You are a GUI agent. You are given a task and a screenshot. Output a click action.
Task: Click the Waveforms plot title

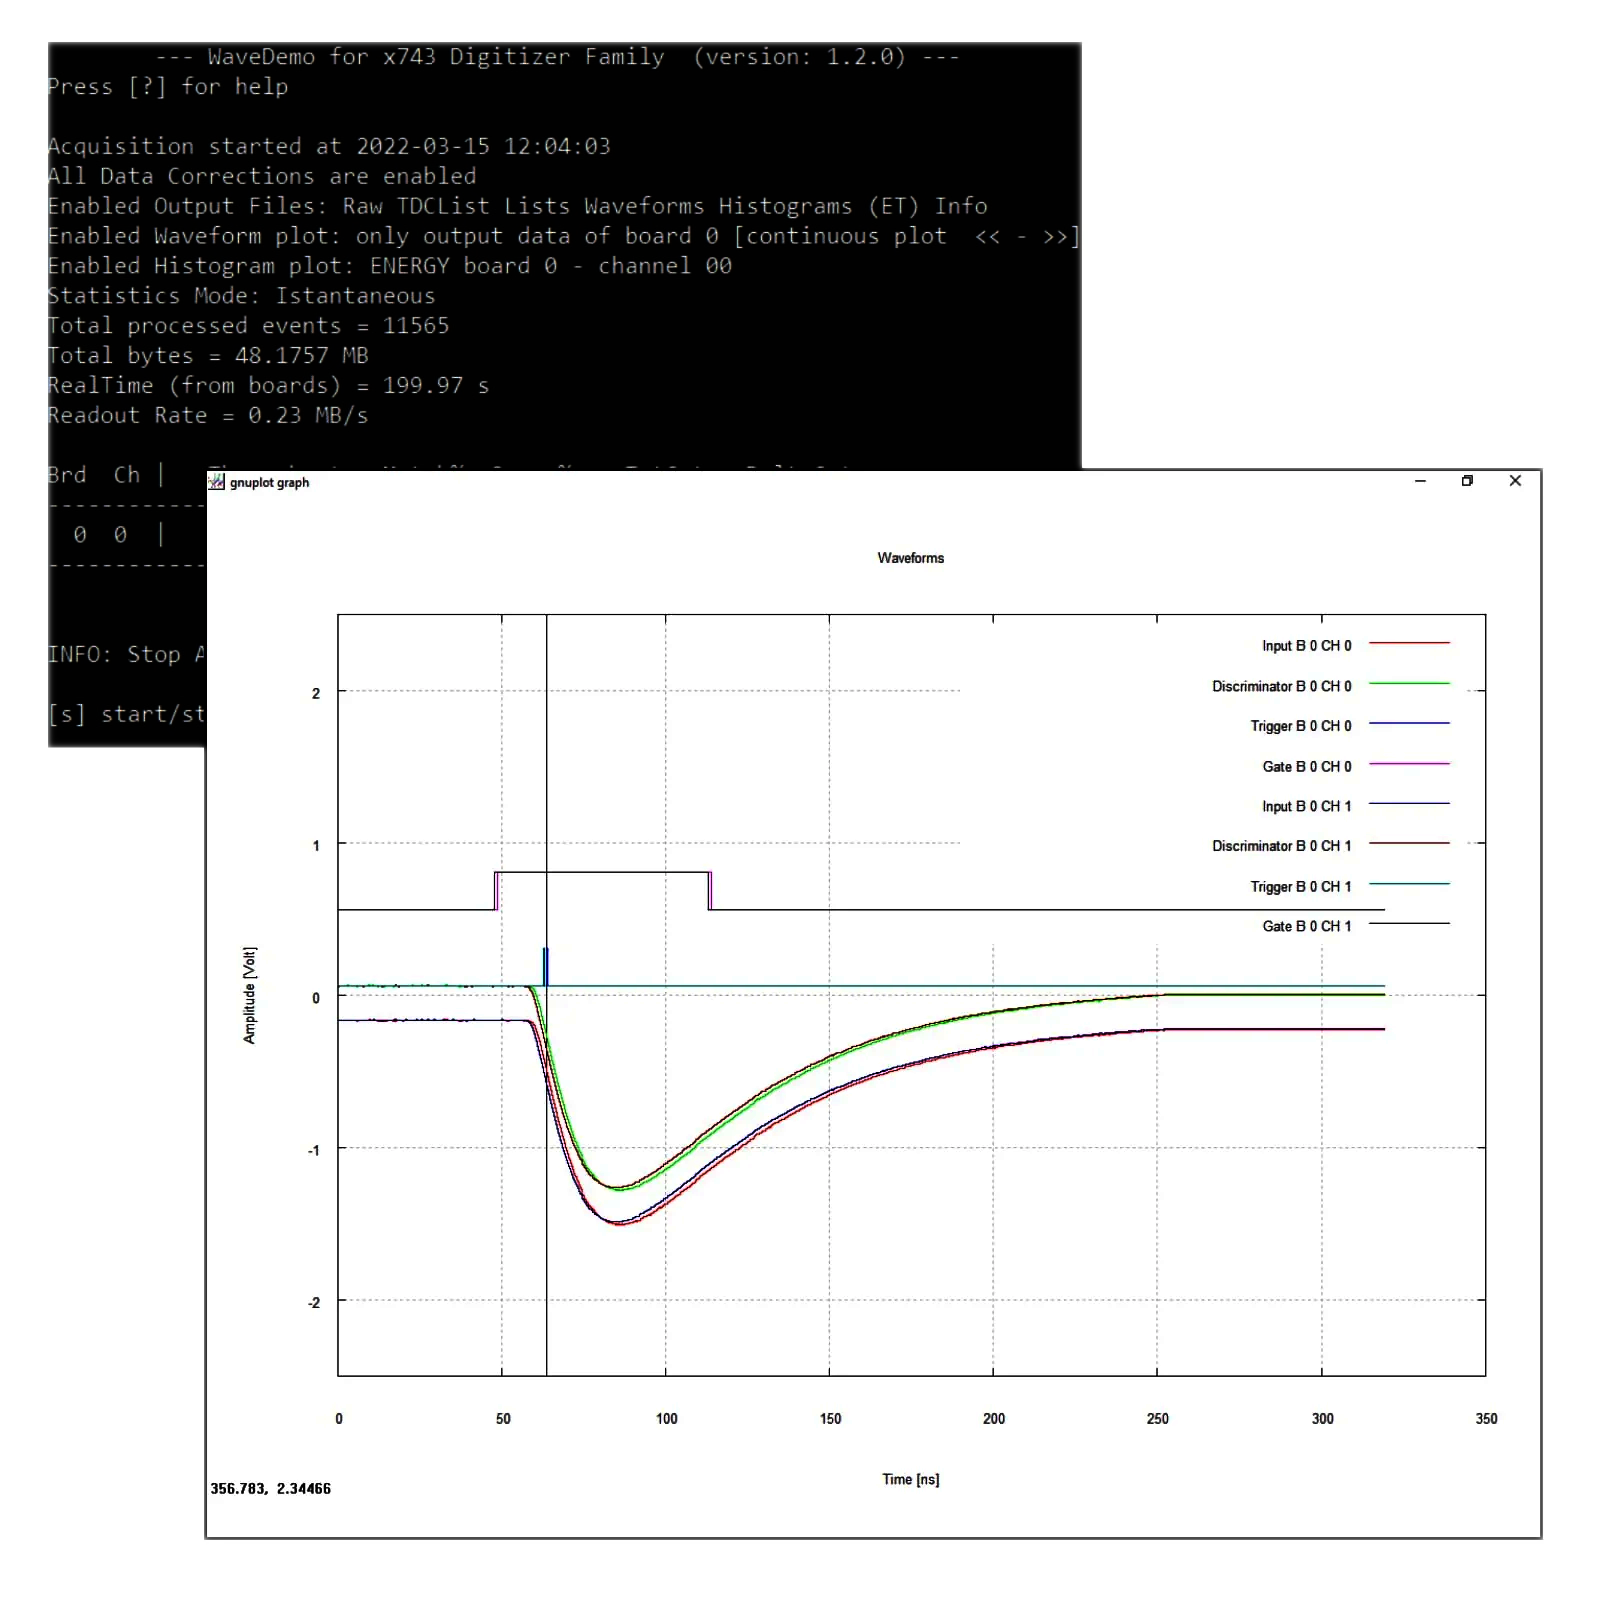pyautogui.click(x=910, y=558)
